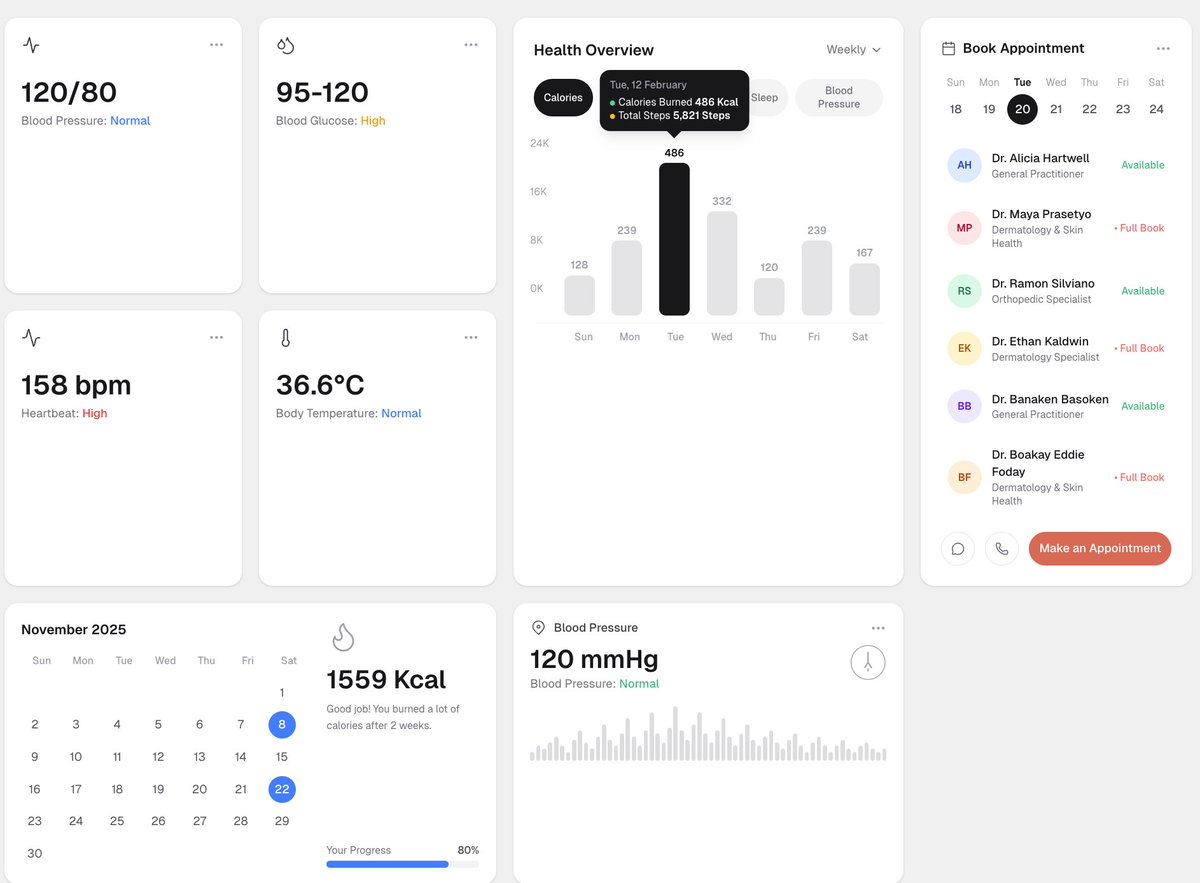Click the phone call icon button
Viewport: 1200px width, 883px height.
(1002, 549)
